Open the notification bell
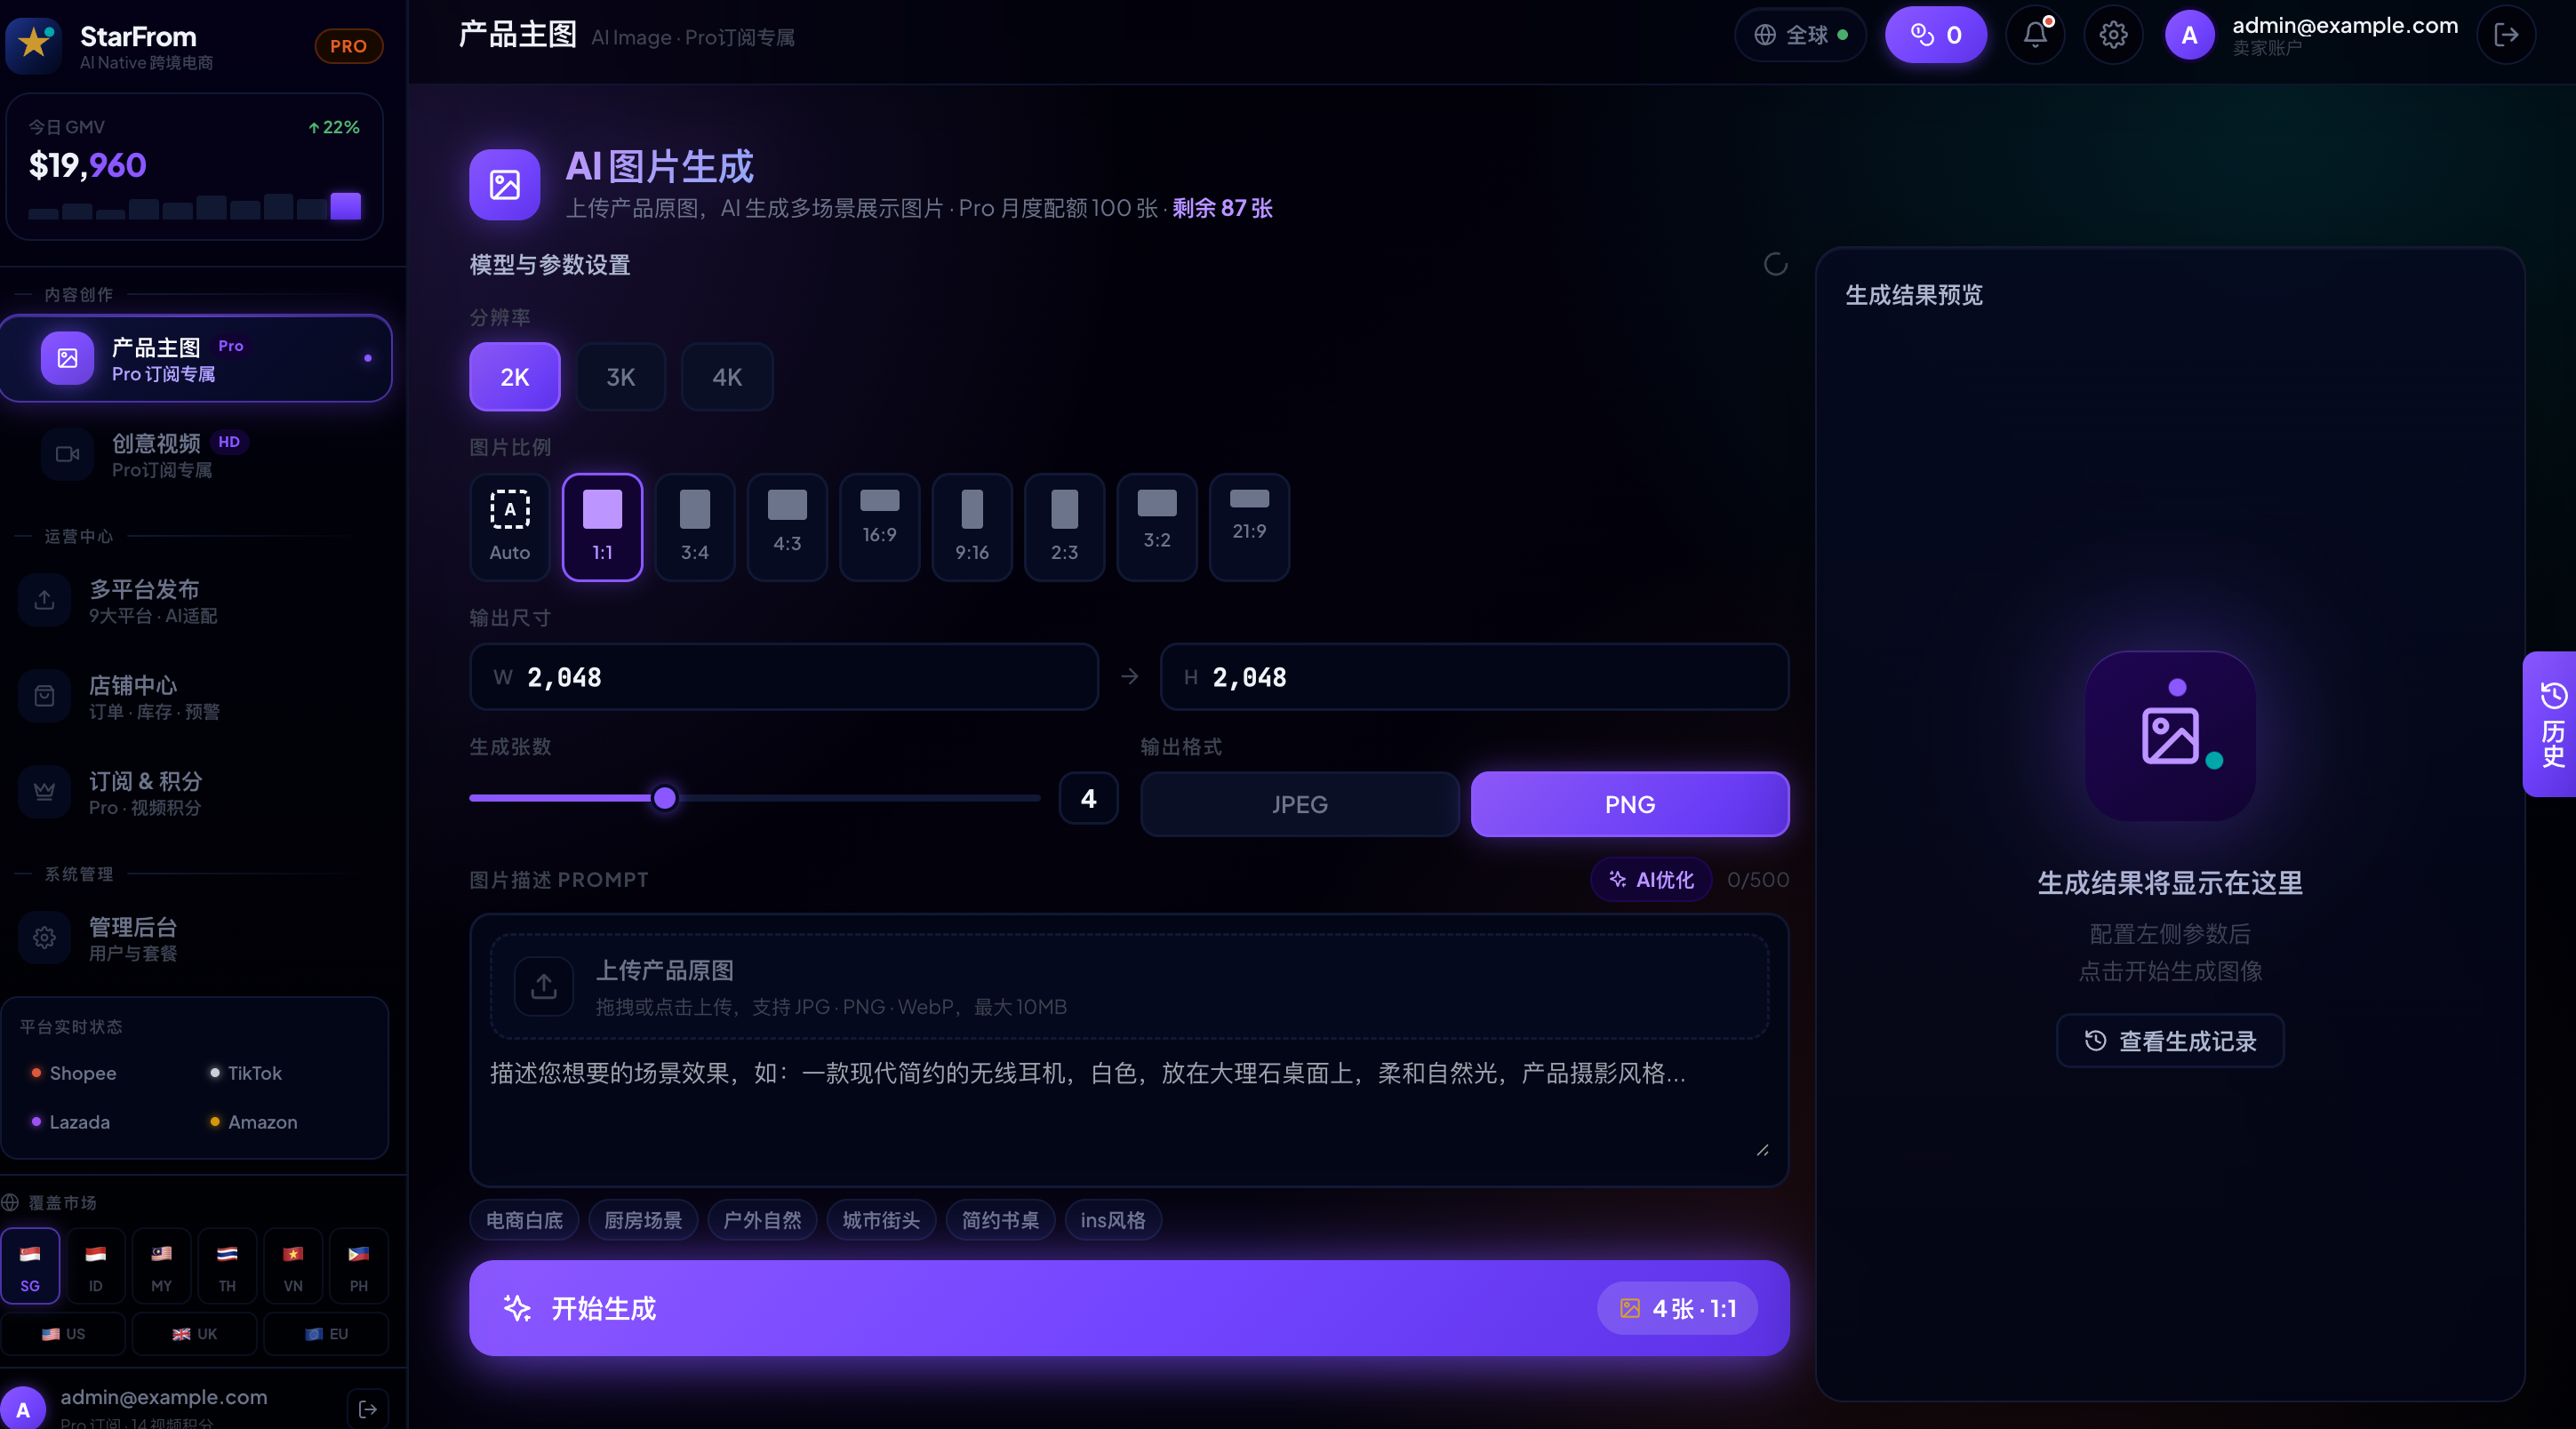Screen dimensions: 2576x1429 pyautogui.click(x=2035, y=35)
